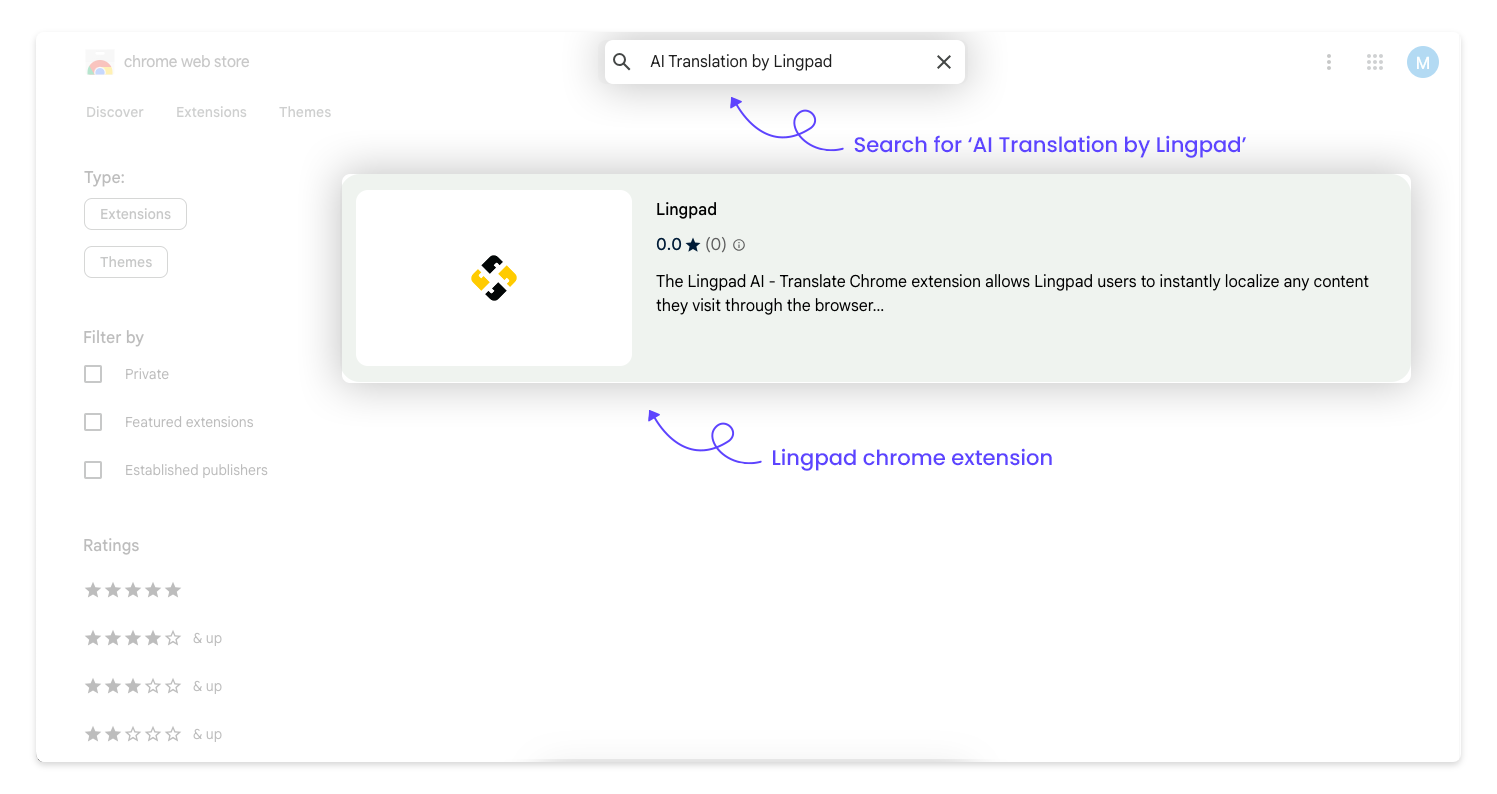Viewport: 1497px width, 794px height.
Task: Filter by five-star ratings
Action: tap(133, 590)
